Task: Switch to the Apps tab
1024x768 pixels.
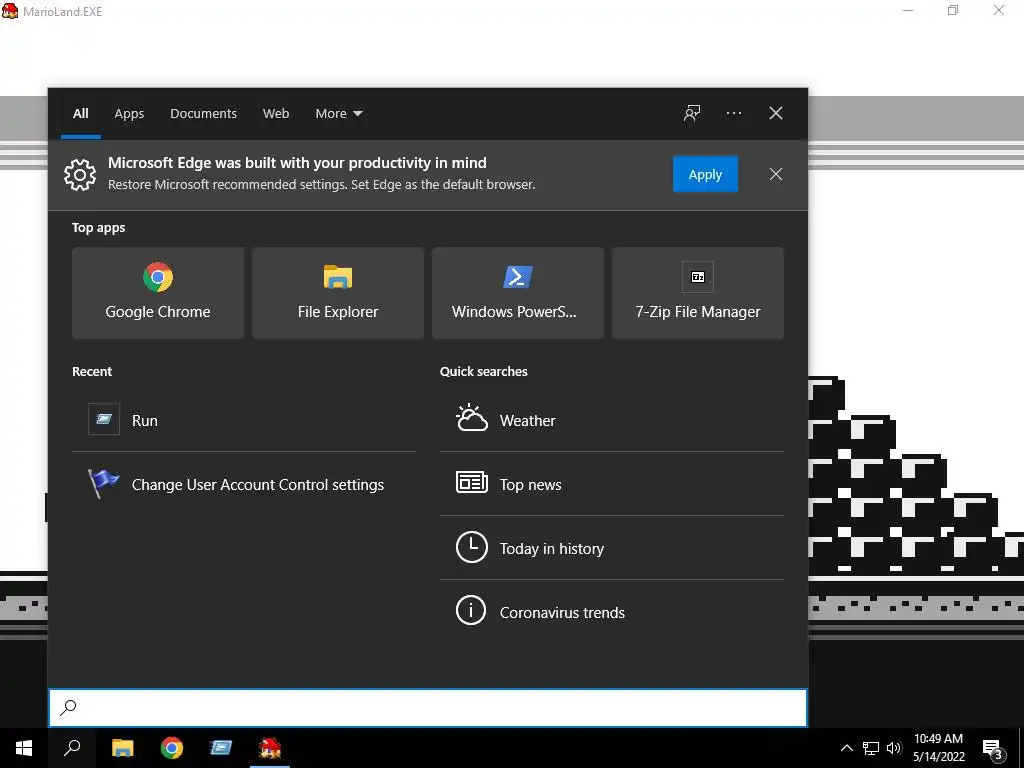Action: [x=129, y=113]
